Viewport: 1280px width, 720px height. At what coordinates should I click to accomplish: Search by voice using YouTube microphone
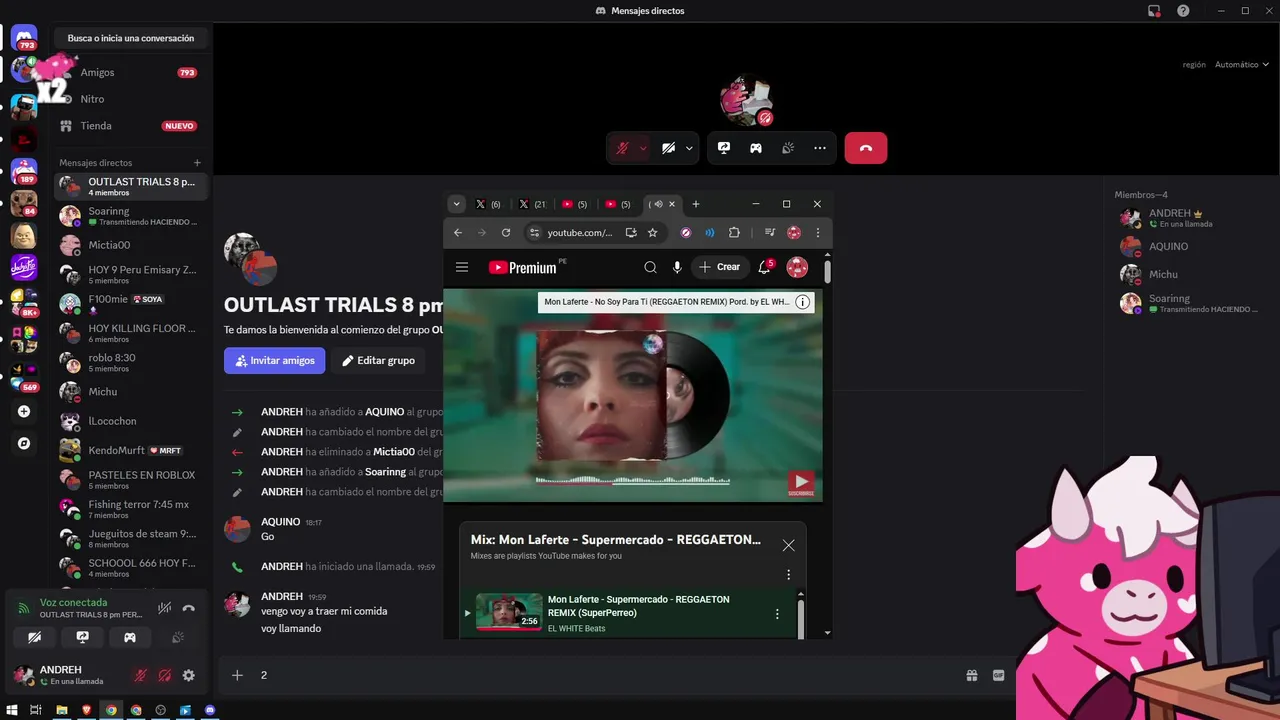[x=677, y=267]
